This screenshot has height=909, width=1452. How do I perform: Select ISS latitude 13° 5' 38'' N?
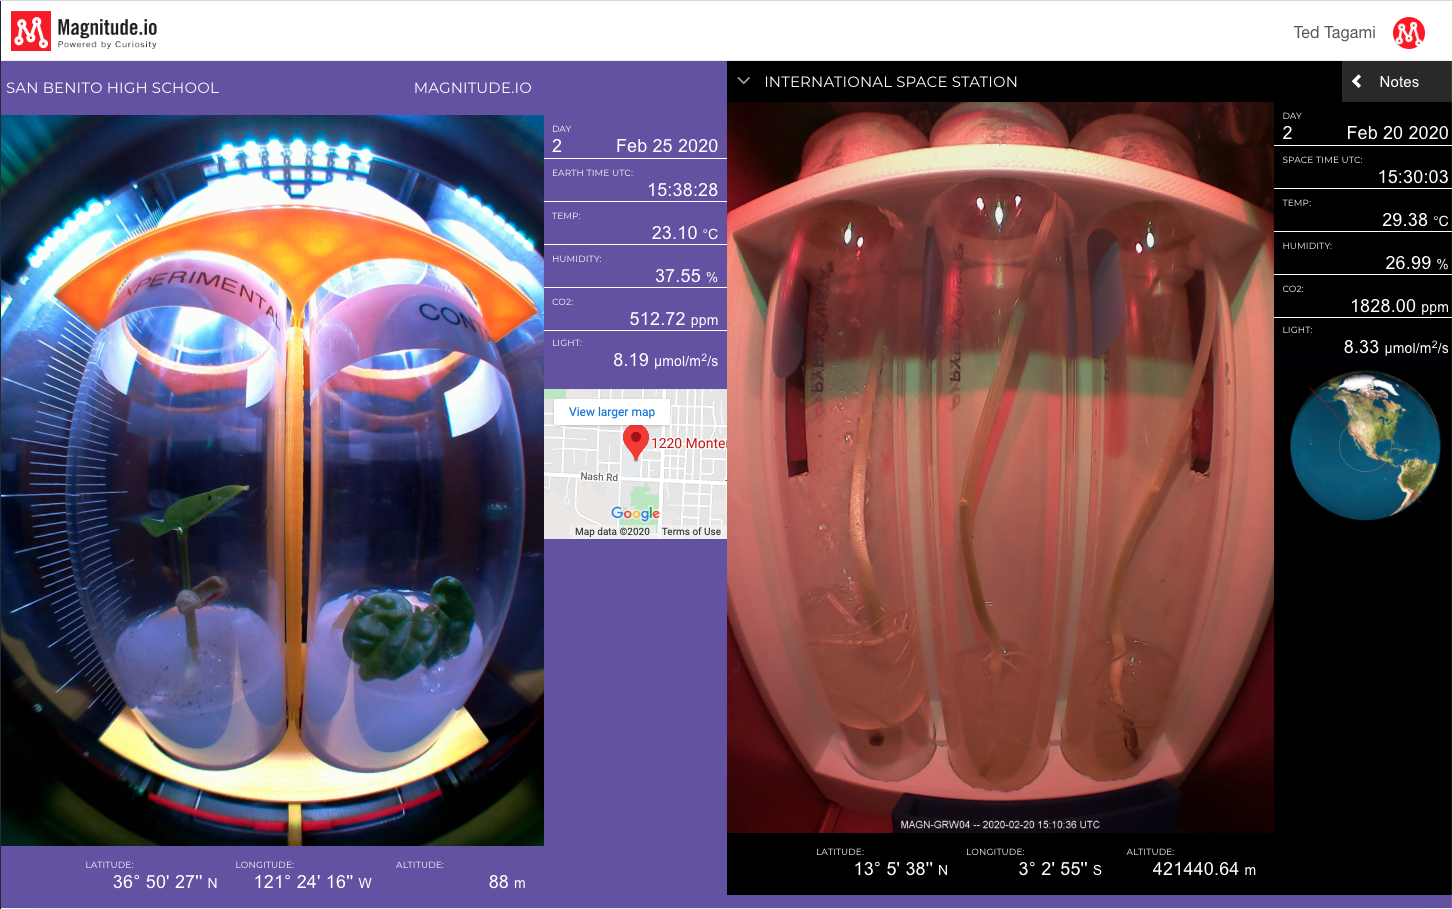coord(901,869)
